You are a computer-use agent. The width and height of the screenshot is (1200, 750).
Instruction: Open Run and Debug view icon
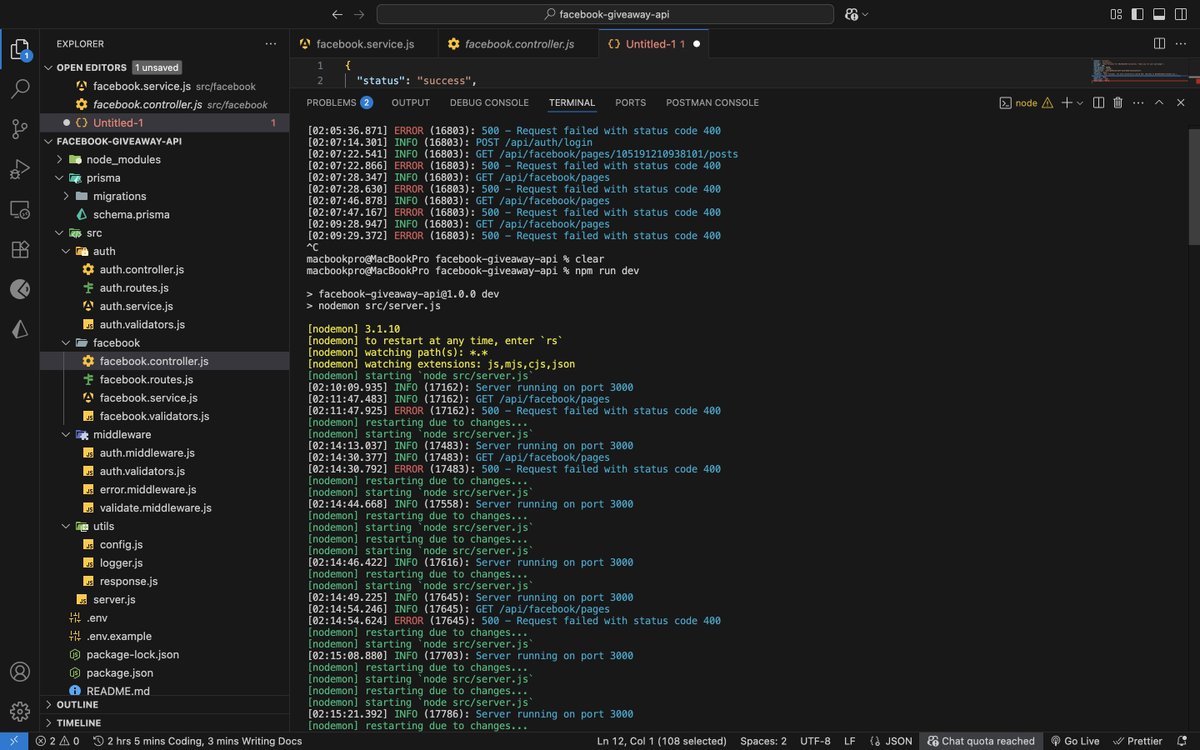click(19, 169)
